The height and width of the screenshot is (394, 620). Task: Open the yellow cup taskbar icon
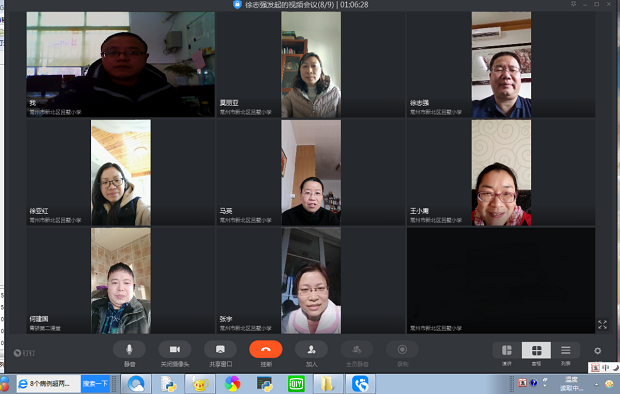pyautogui.click(x=200, y=384)
